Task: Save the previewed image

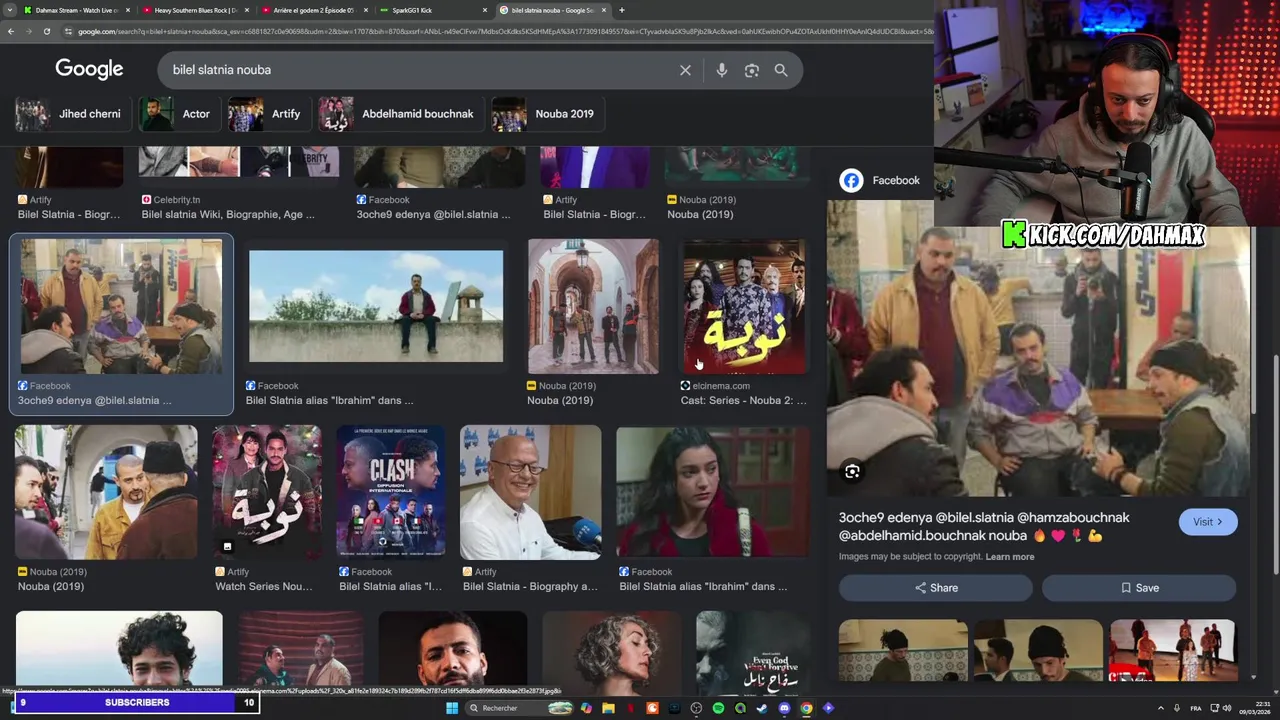Action: pos(1139,588)
